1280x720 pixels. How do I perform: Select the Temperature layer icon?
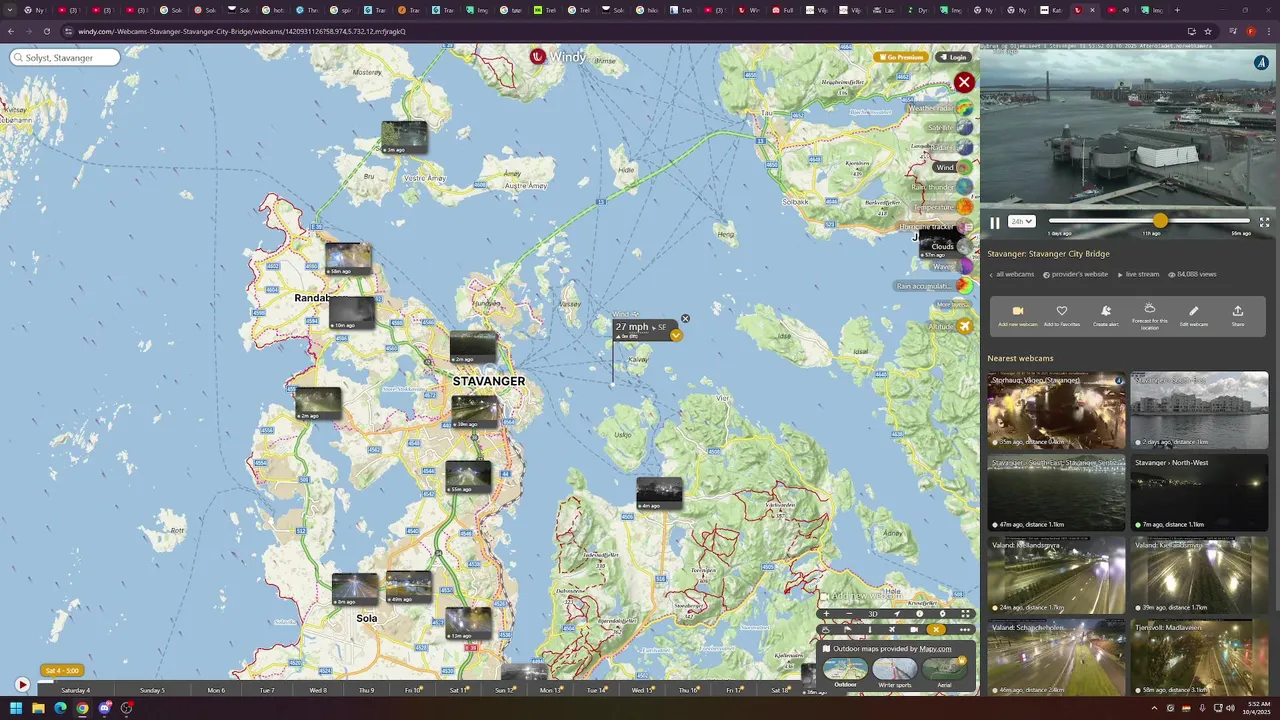tap(964, 207)
